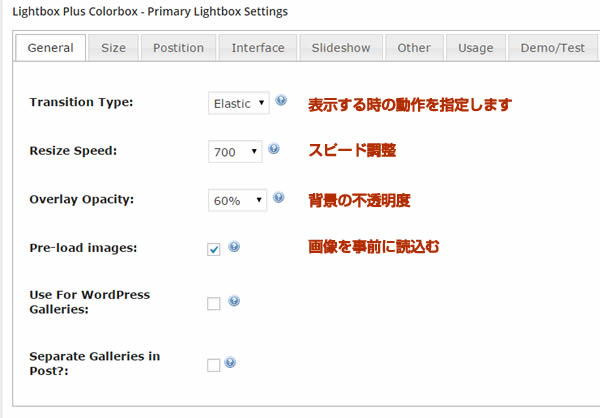Click the Resize Speed: label
Viewport: 600px width, 418px height.
pos(73,151)
